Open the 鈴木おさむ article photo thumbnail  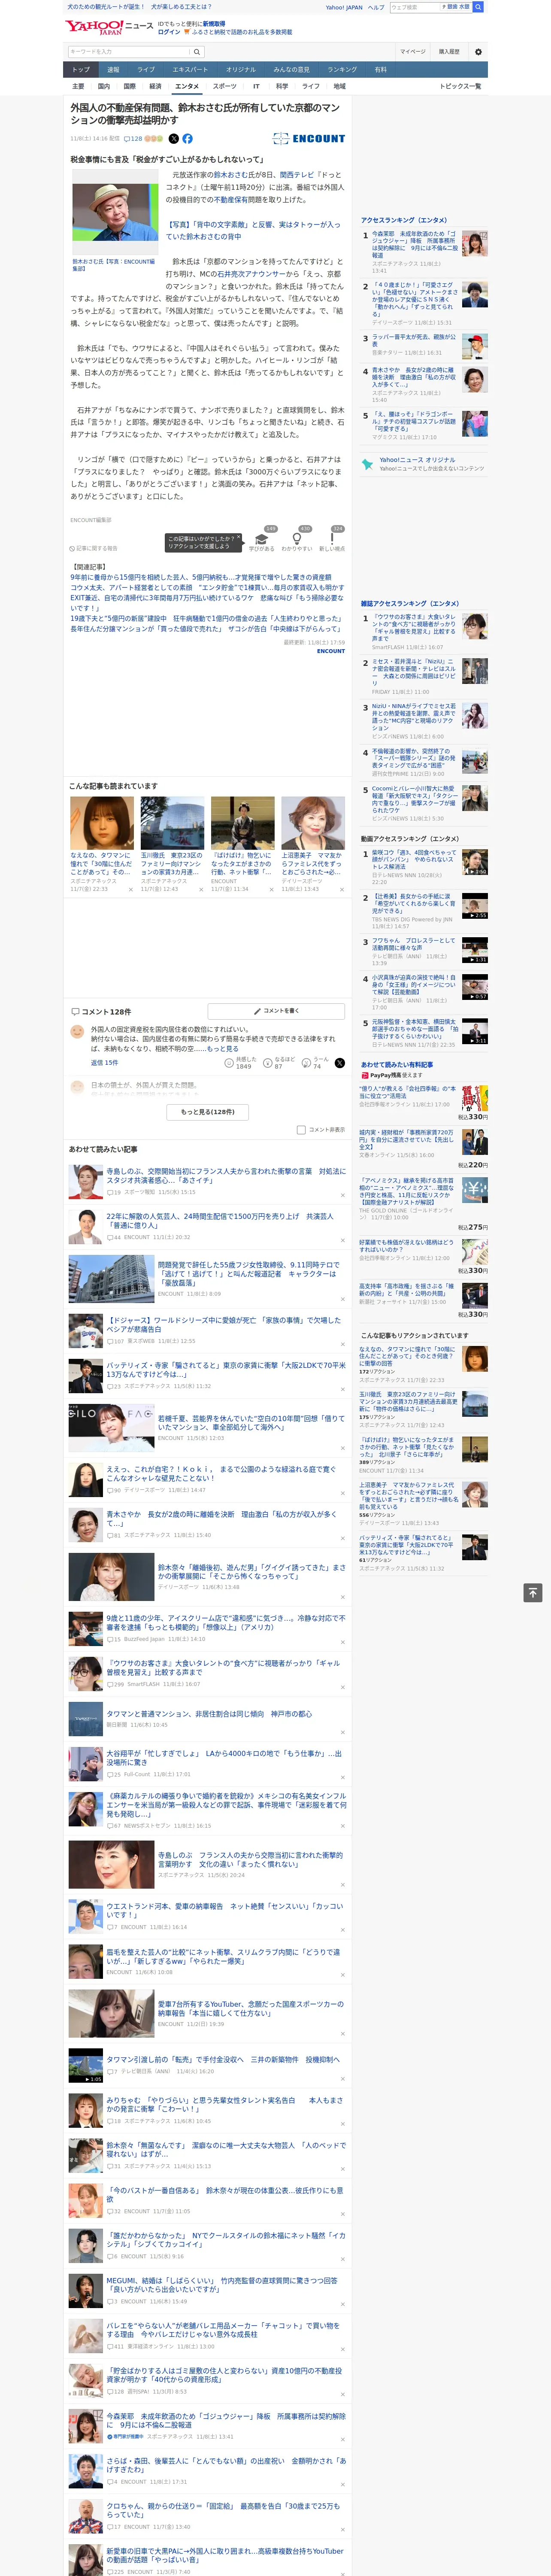pos(115,212)
